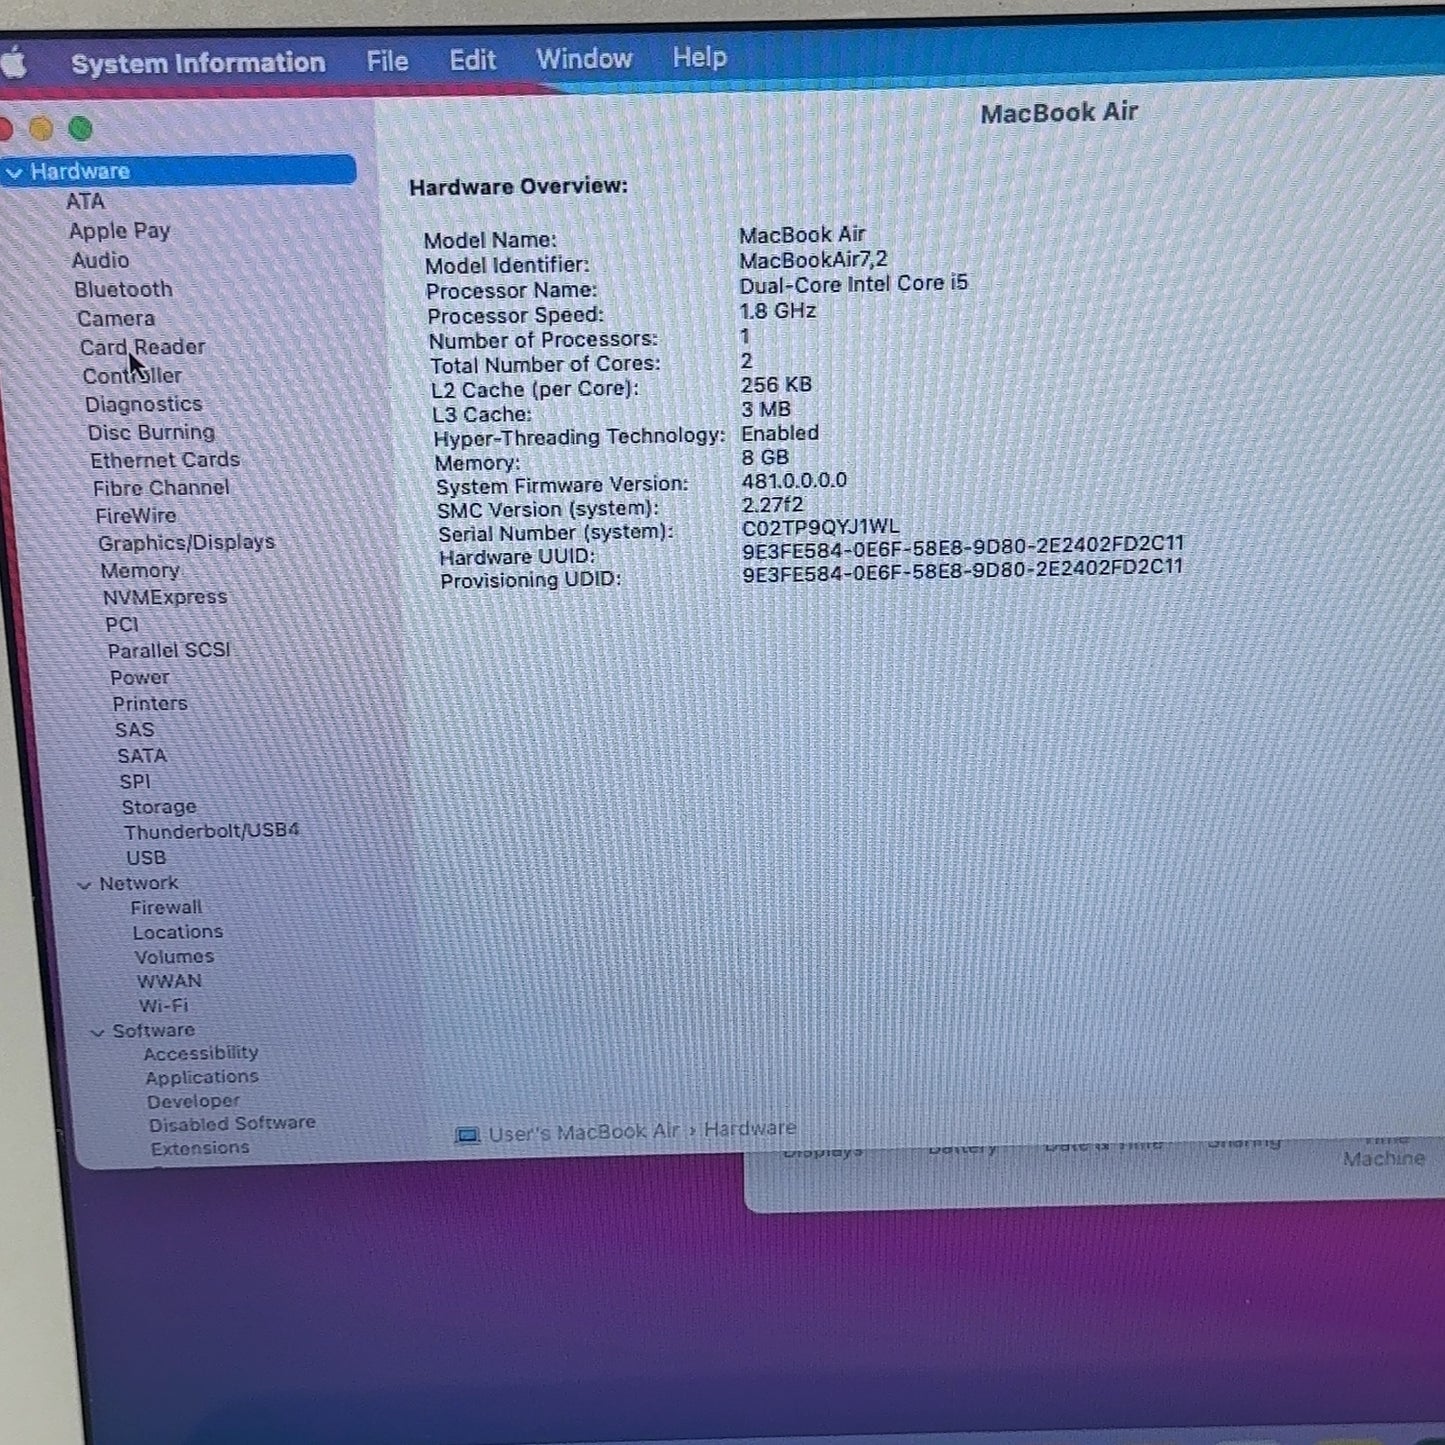Select Audio in the sidebar

(x=100, y=260)
